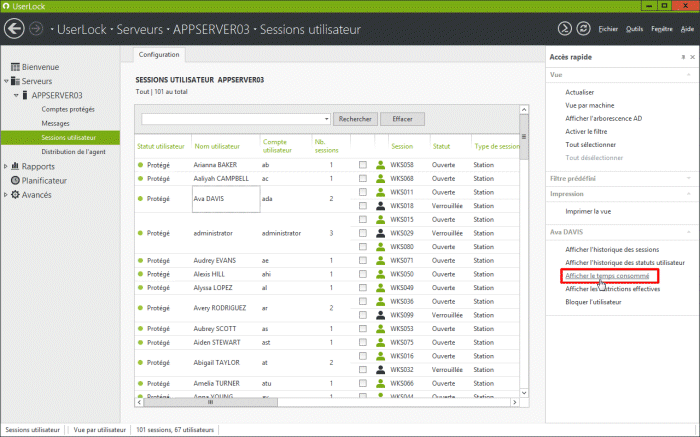Click into the search text field
Viewport: 700px width, 437px height.
point(232,119)
